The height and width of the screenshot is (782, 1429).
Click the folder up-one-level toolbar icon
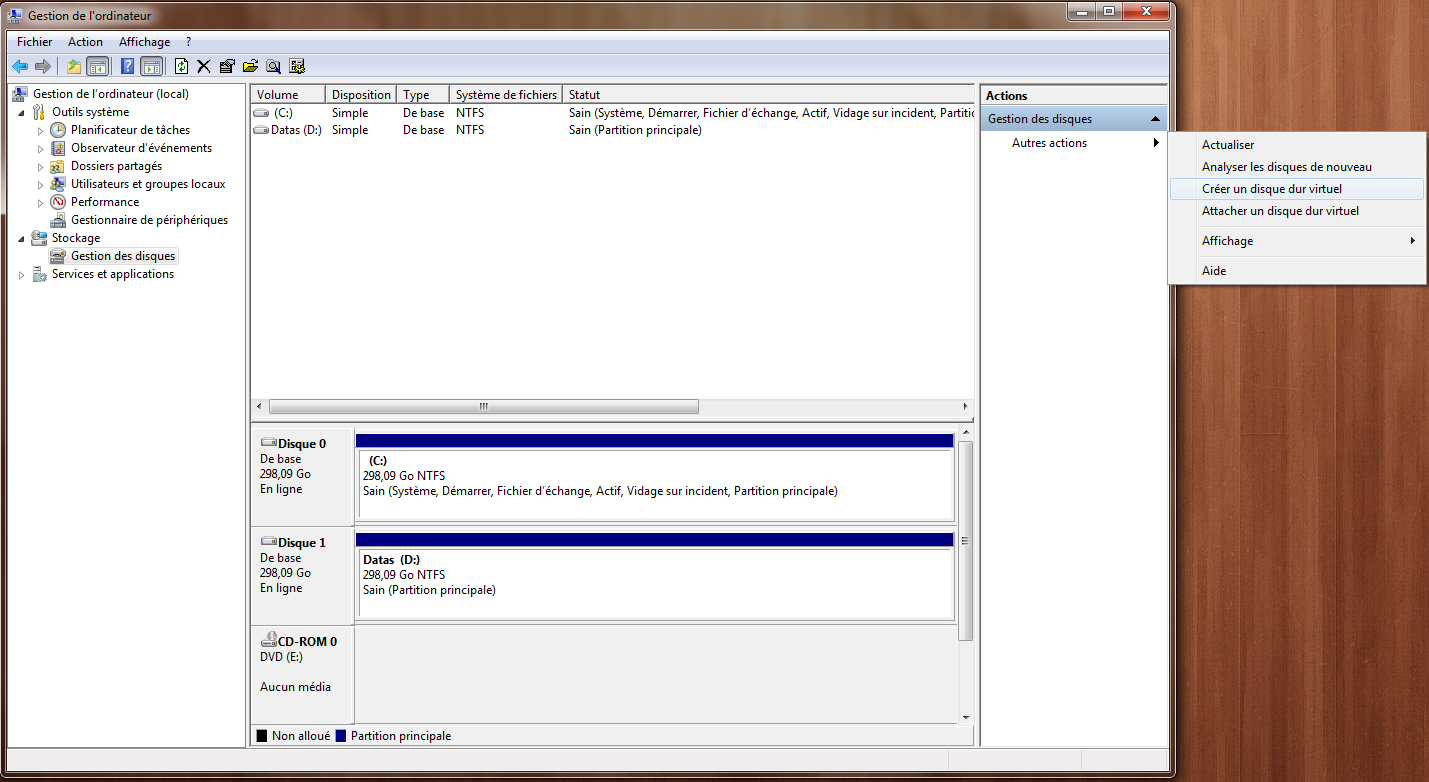tap(73, 66)
